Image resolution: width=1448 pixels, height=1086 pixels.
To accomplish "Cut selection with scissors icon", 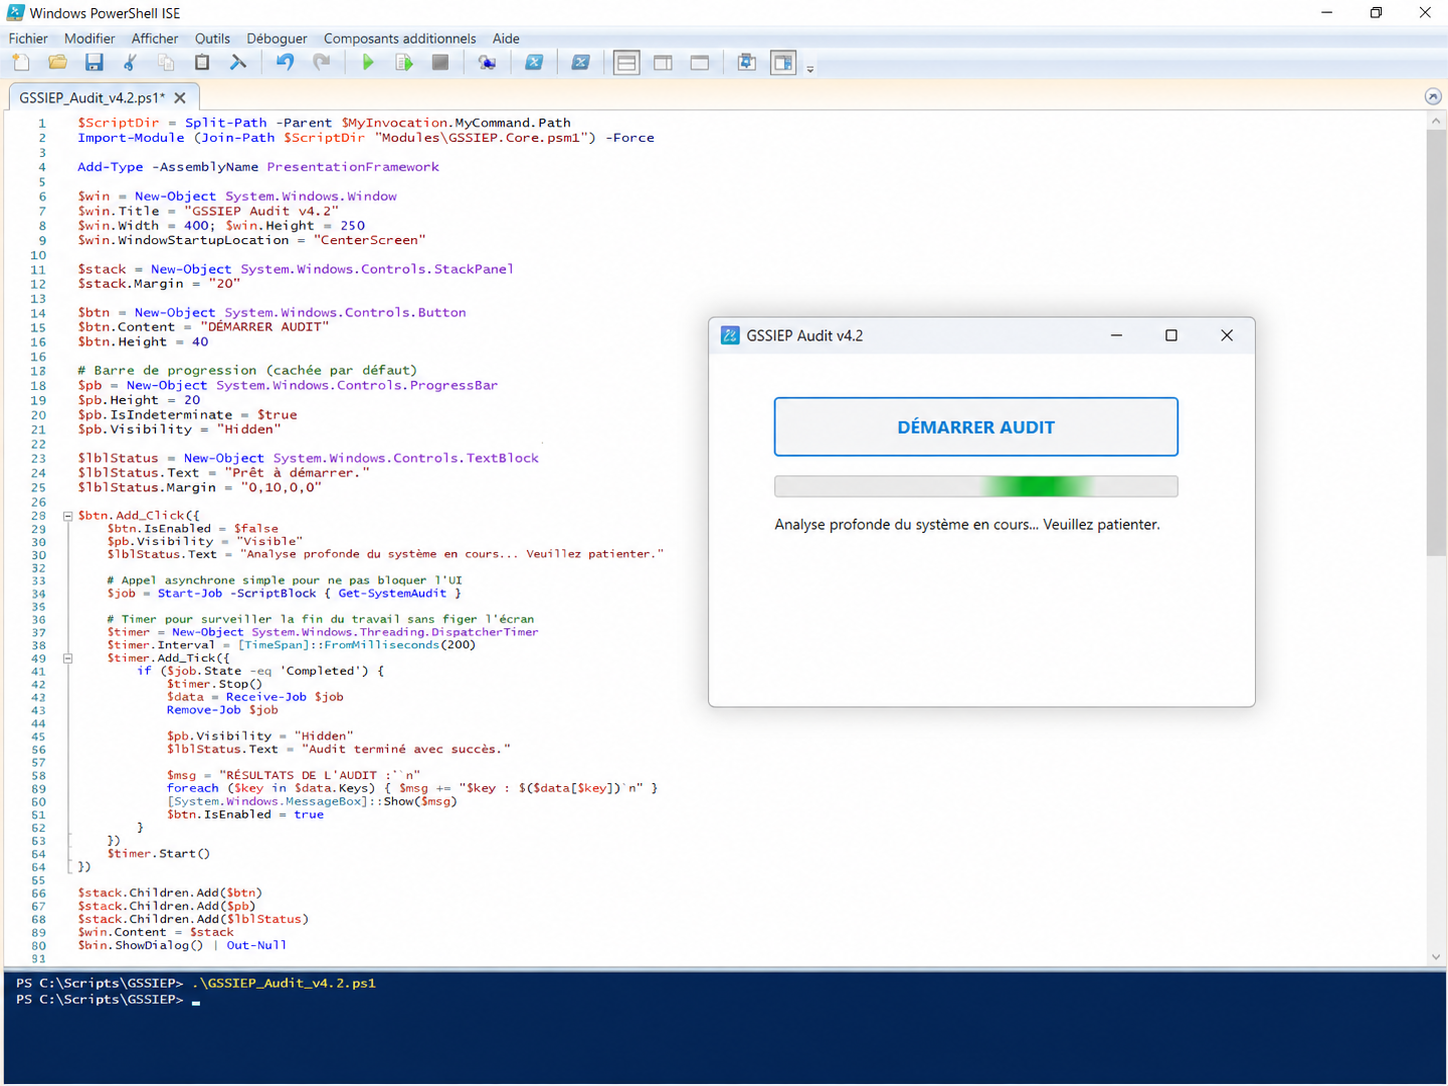I will pyautogui.click(x=130, y=63).
